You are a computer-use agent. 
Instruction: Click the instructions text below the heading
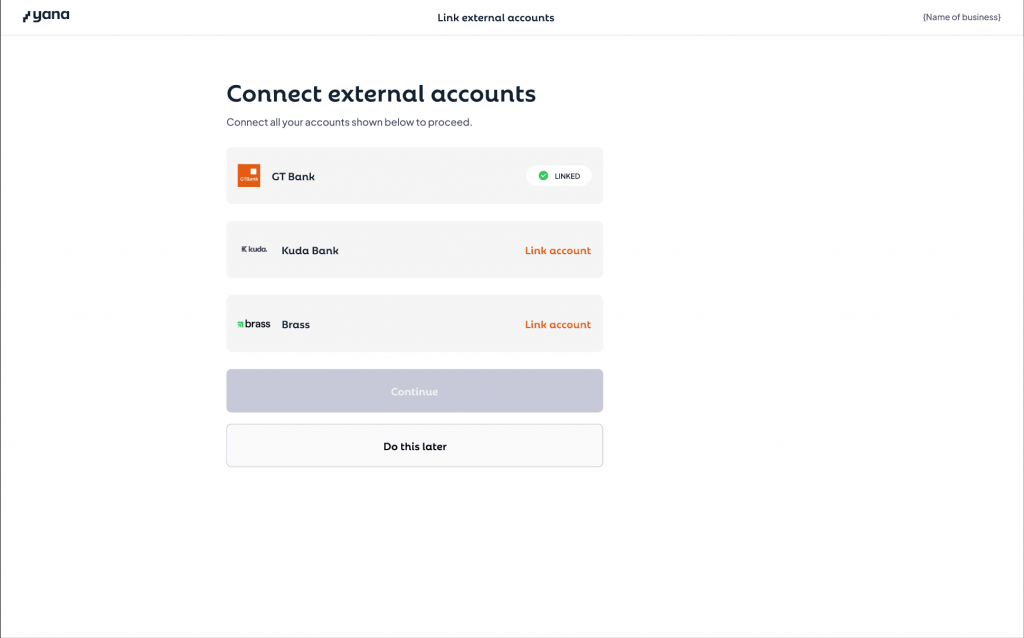[348, 122]
